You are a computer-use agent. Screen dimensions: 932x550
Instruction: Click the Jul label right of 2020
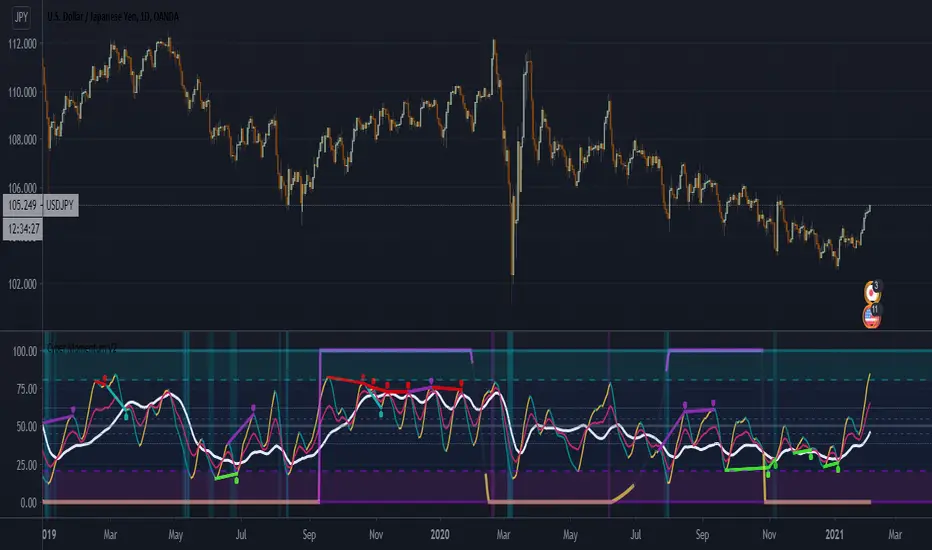[635, 535]
